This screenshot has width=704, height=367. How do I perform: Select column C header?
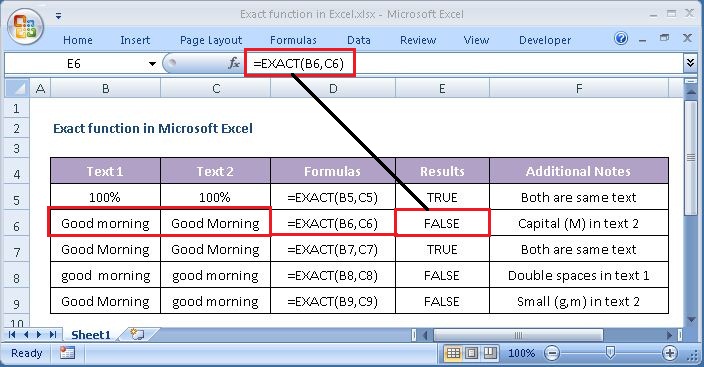[x=216, y=88]
